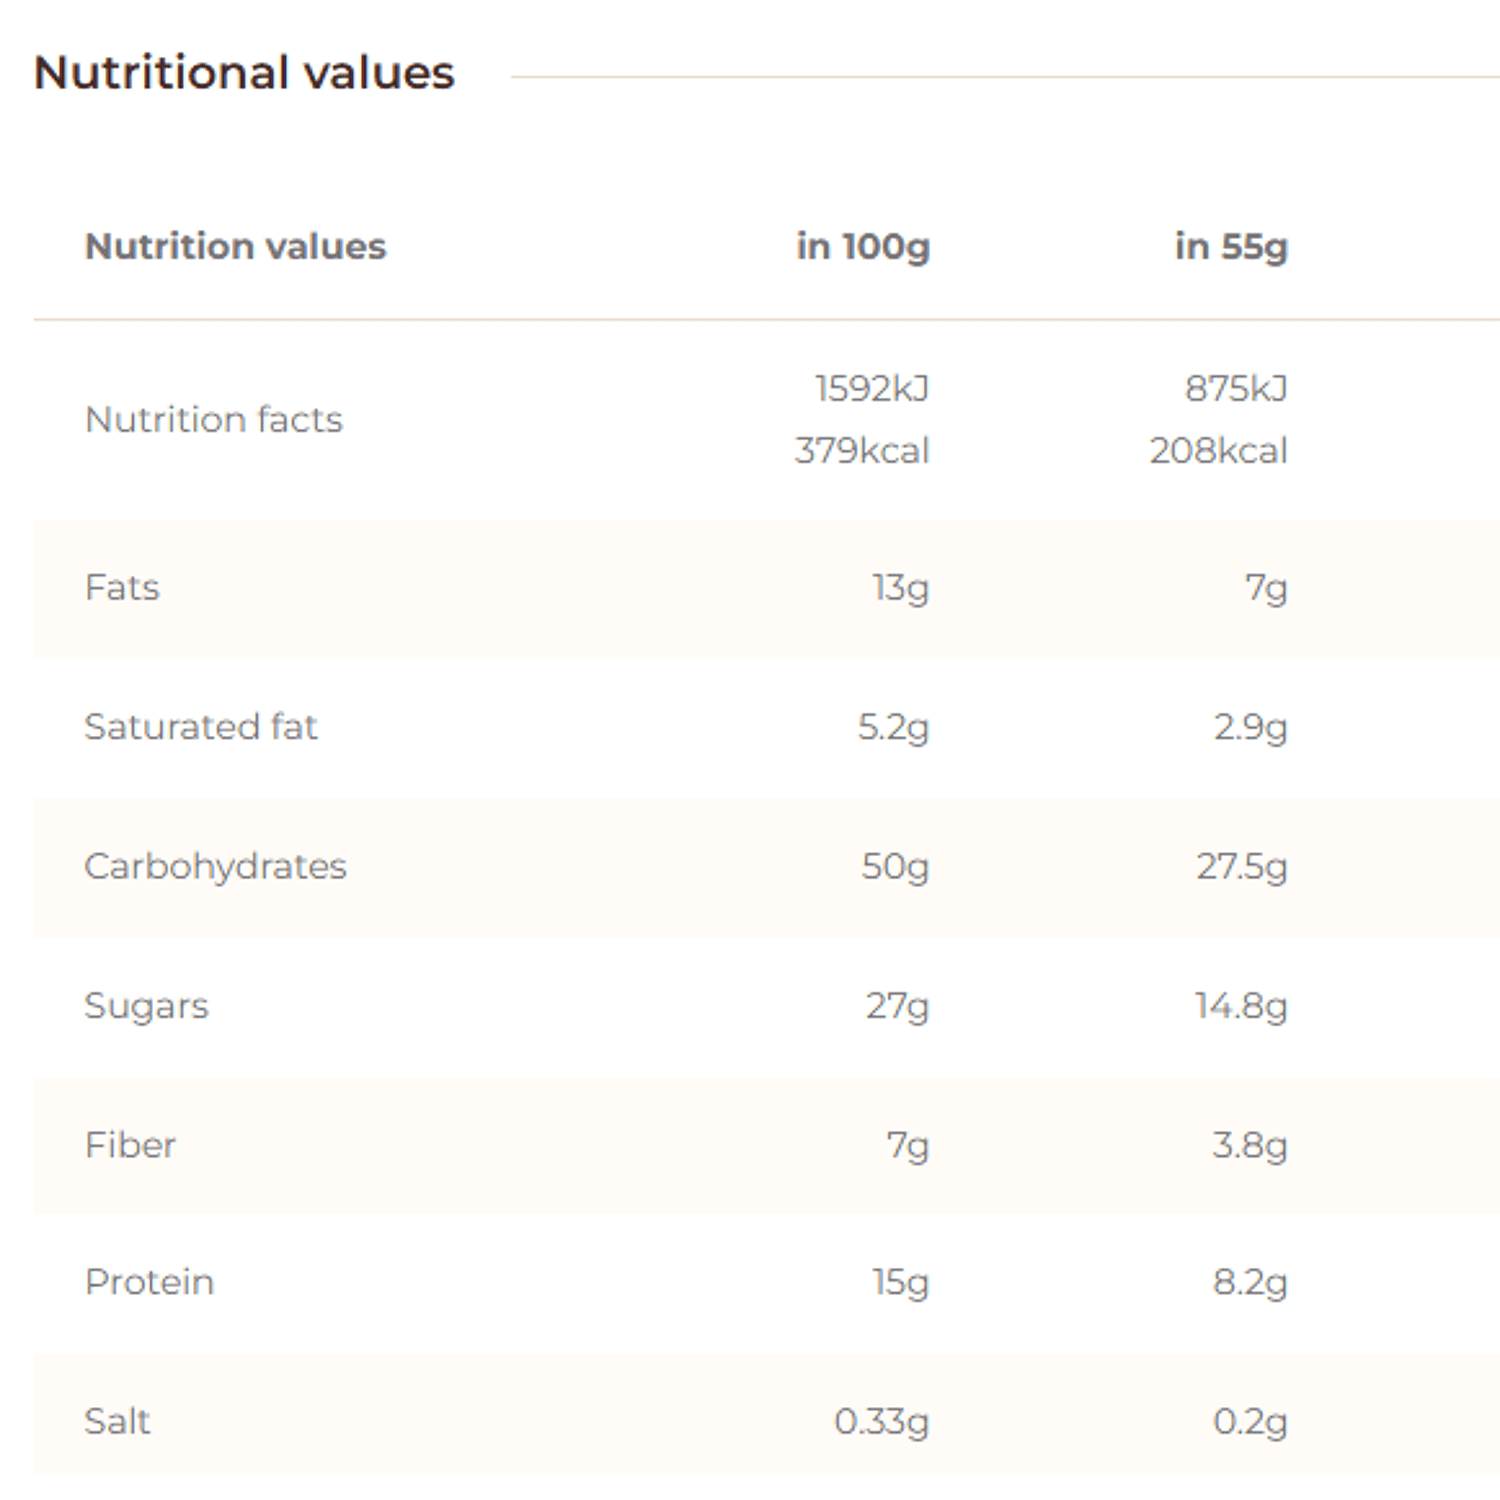Click the 1592kJ energy value

click(872, 388)
